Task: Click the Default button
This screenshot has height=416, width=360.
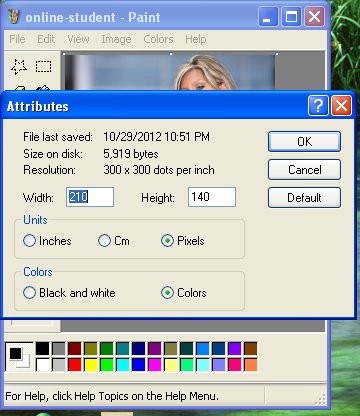Action: (304, 197)
